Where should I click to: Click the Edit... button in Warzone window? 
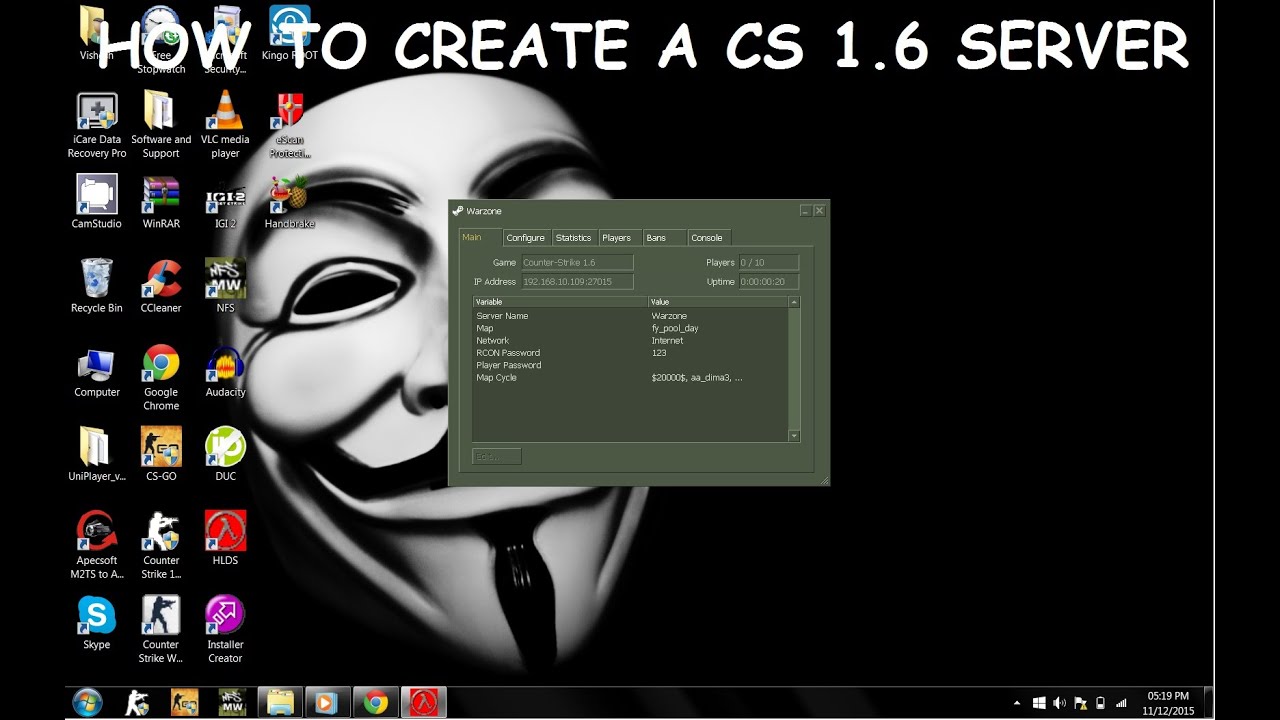coord(496,457)
